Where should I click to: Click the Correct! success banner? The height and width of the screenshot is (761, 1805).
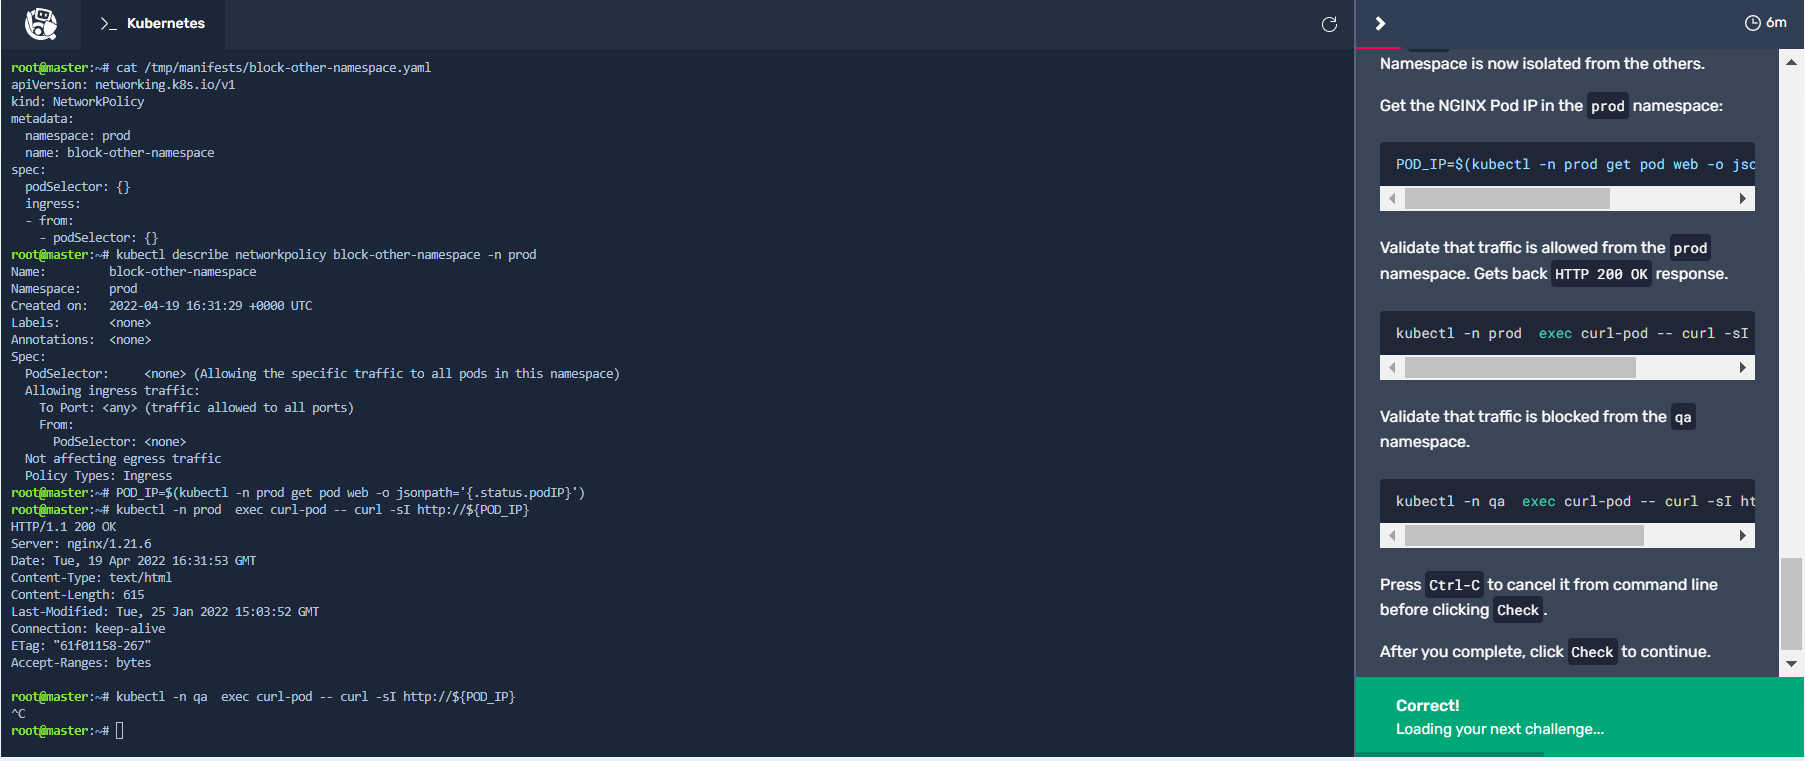[1579, 717]
